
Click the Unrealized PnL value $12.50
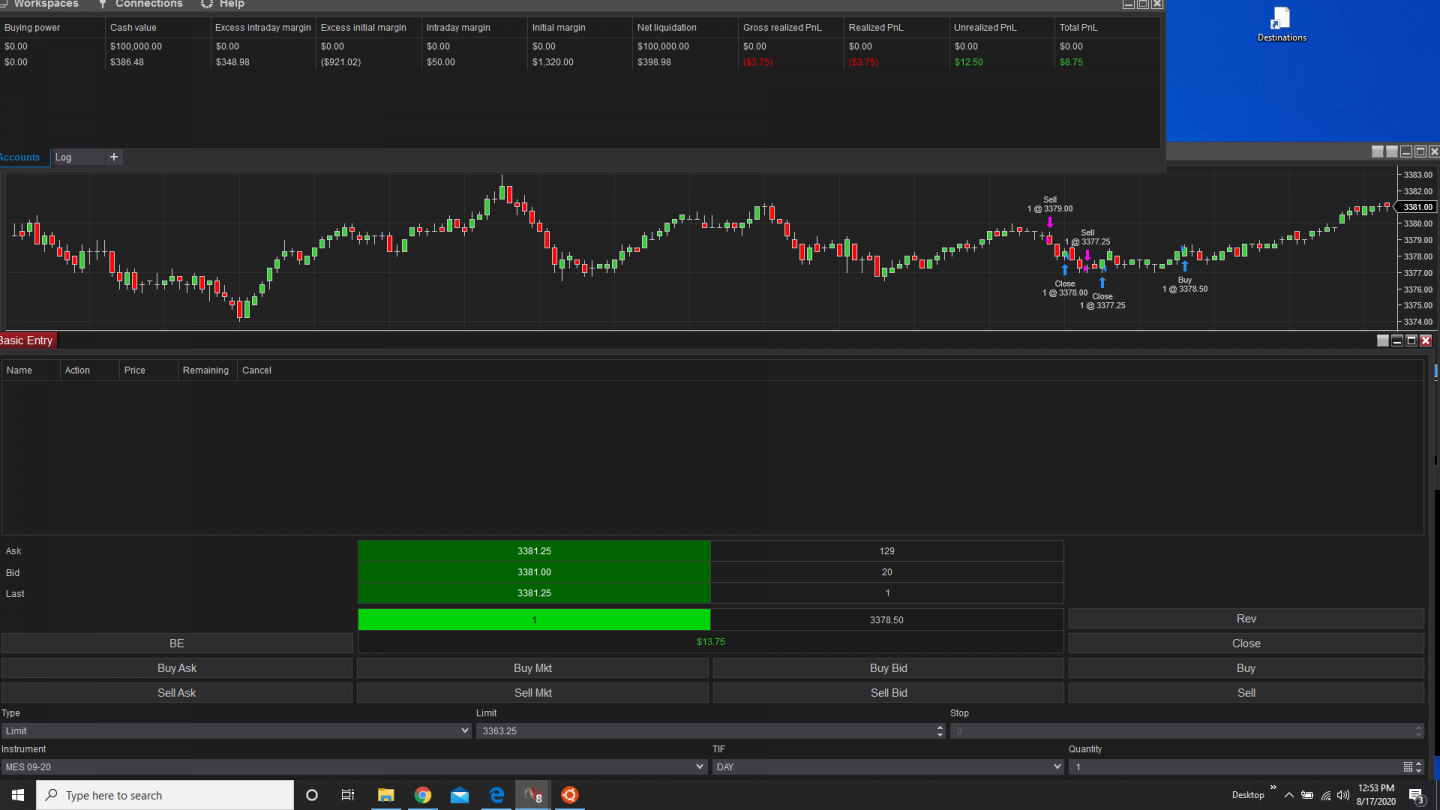click(968, 62)
